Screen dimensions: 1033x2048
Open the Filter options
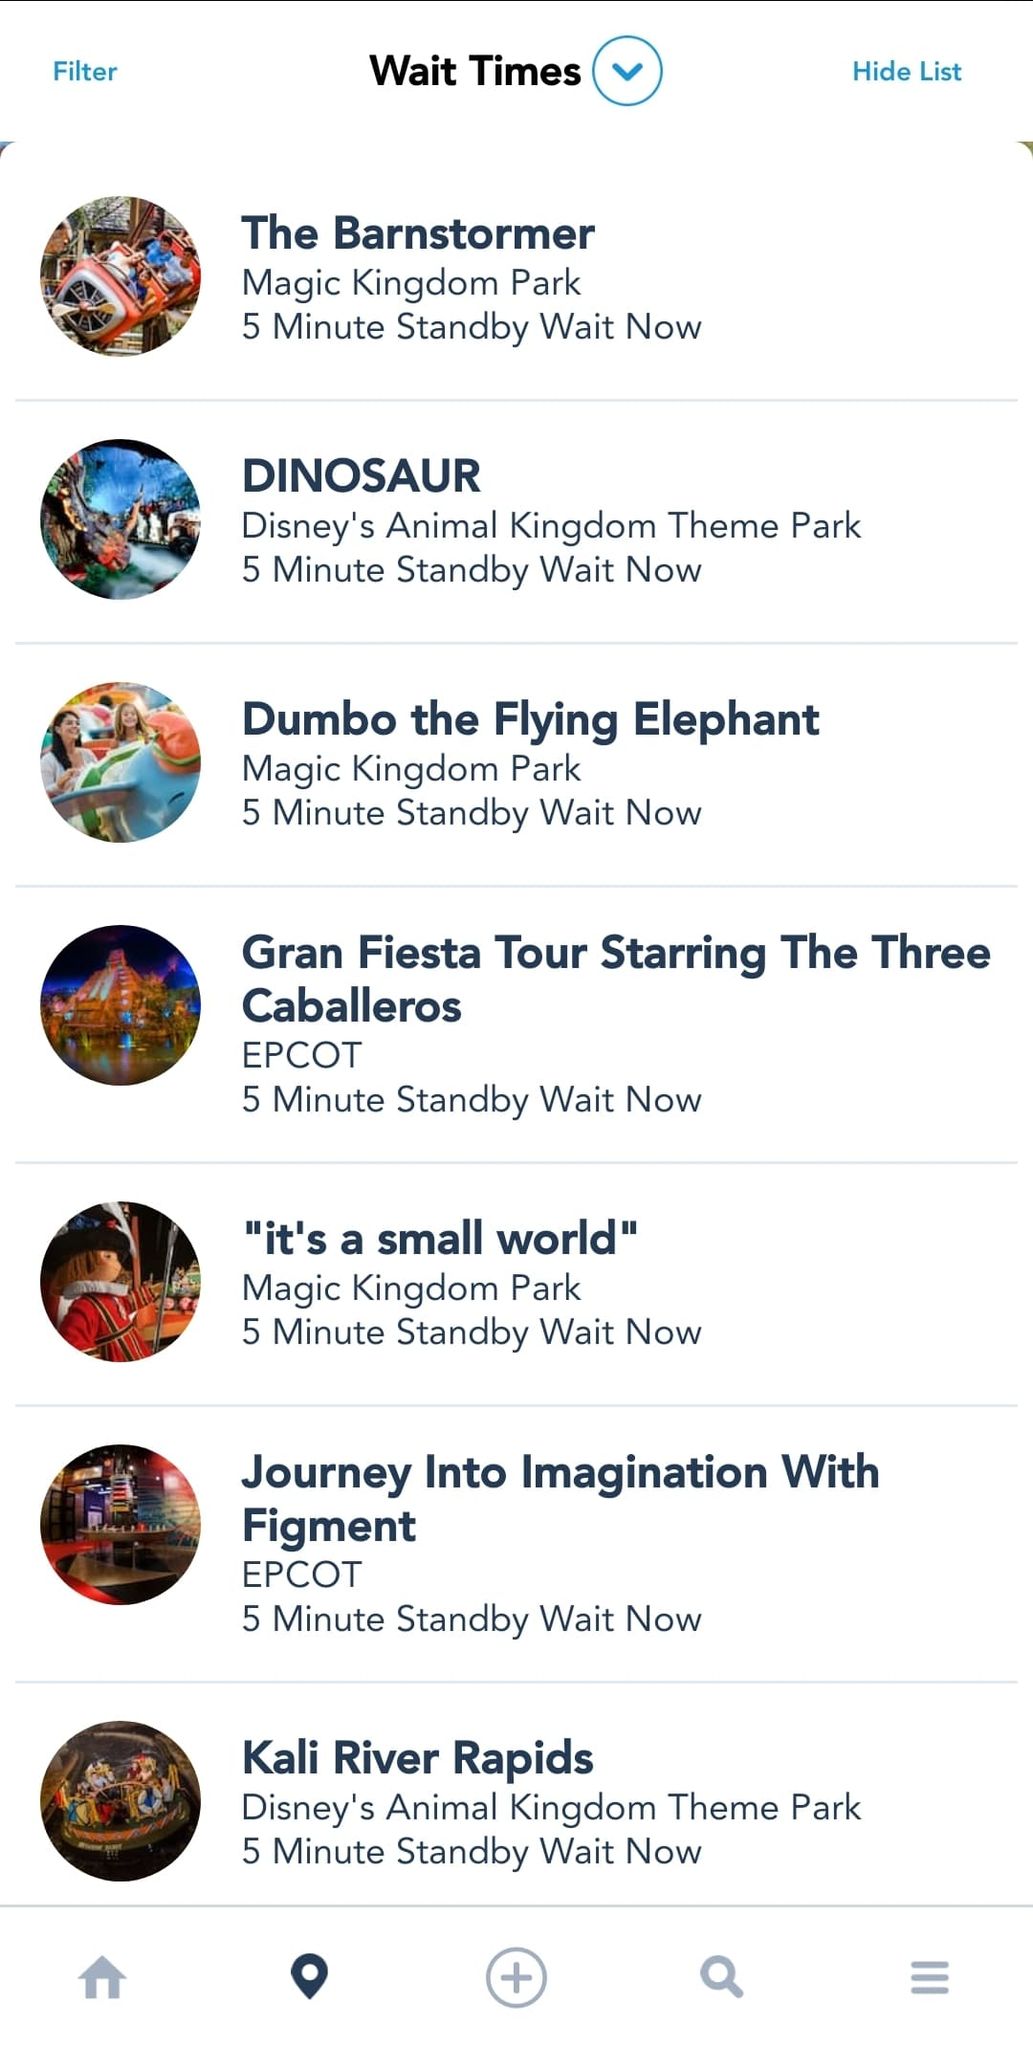click(85, 71)
